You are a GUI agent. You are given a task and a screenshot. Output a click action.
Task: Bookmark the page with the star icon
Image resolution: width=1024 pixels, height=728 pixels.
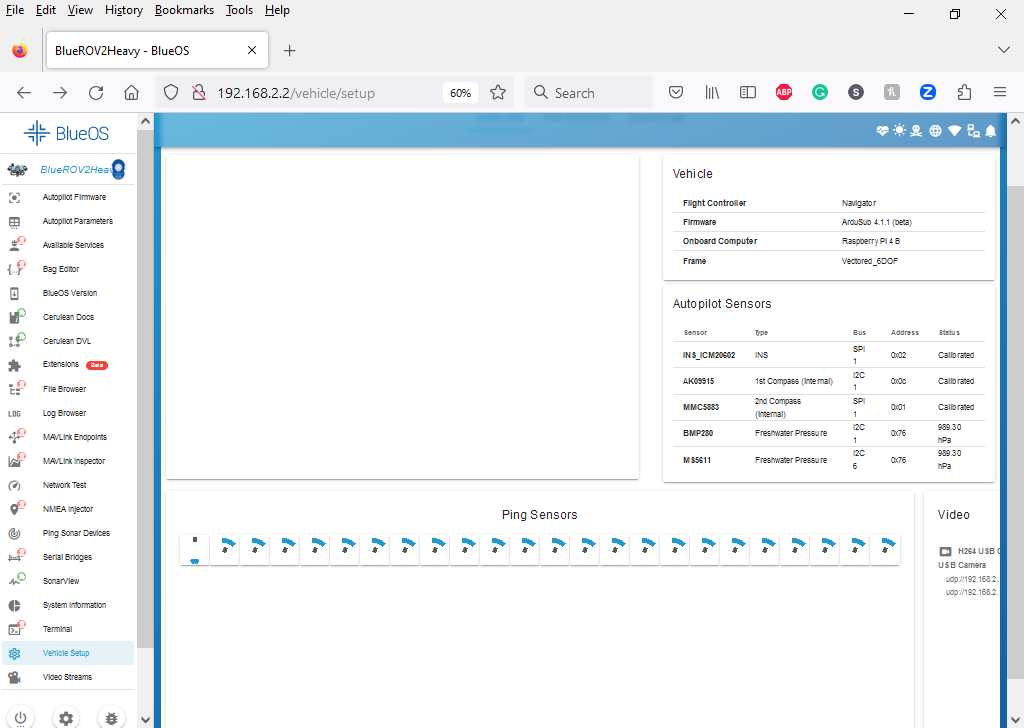click(498, 91)
